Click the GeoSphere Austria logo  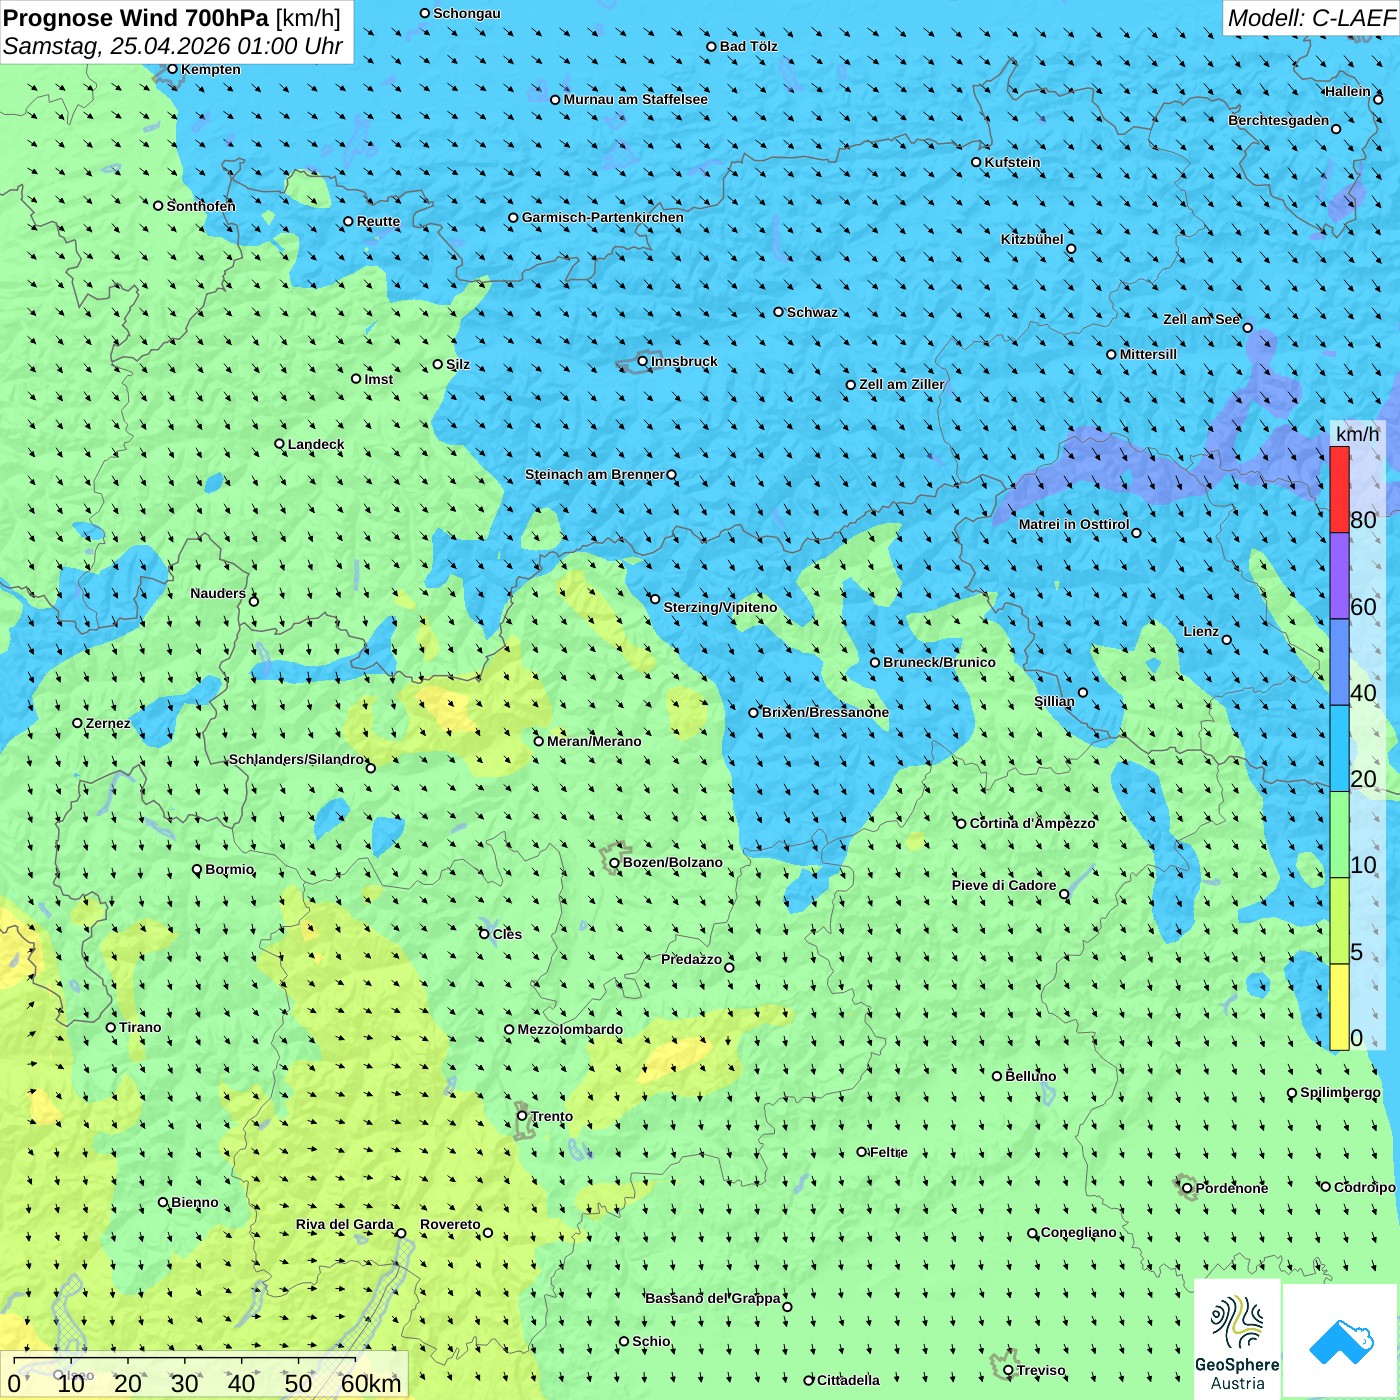[1237, 1340]
